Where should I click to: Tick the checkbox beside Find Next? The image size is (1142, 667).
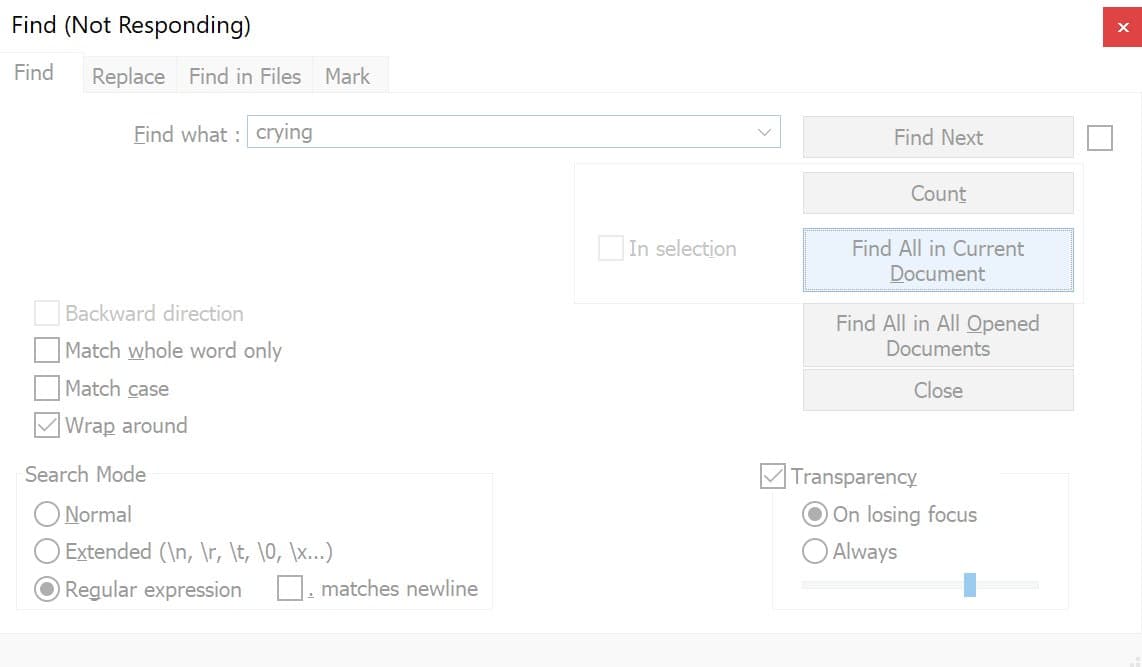pos(1099,138)
